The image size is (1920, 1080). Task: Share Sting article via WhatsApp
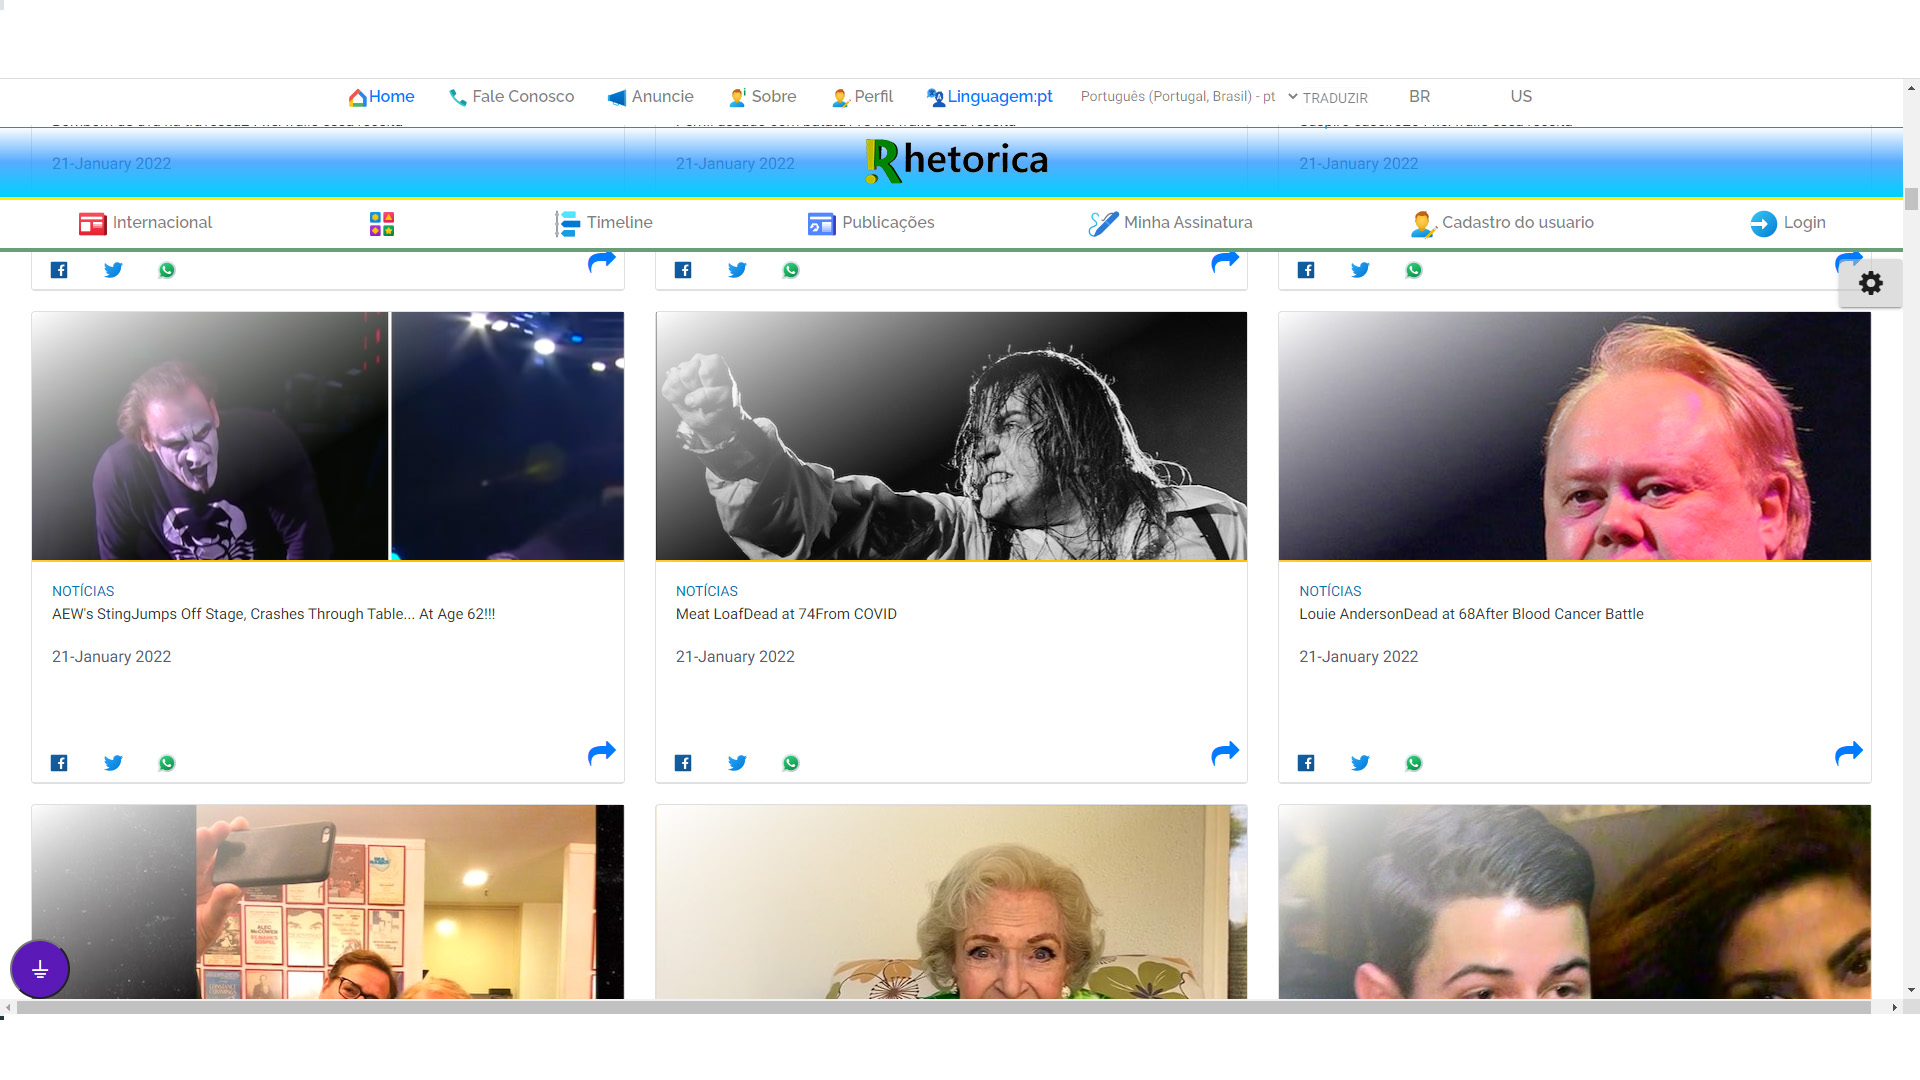point(167,763)
